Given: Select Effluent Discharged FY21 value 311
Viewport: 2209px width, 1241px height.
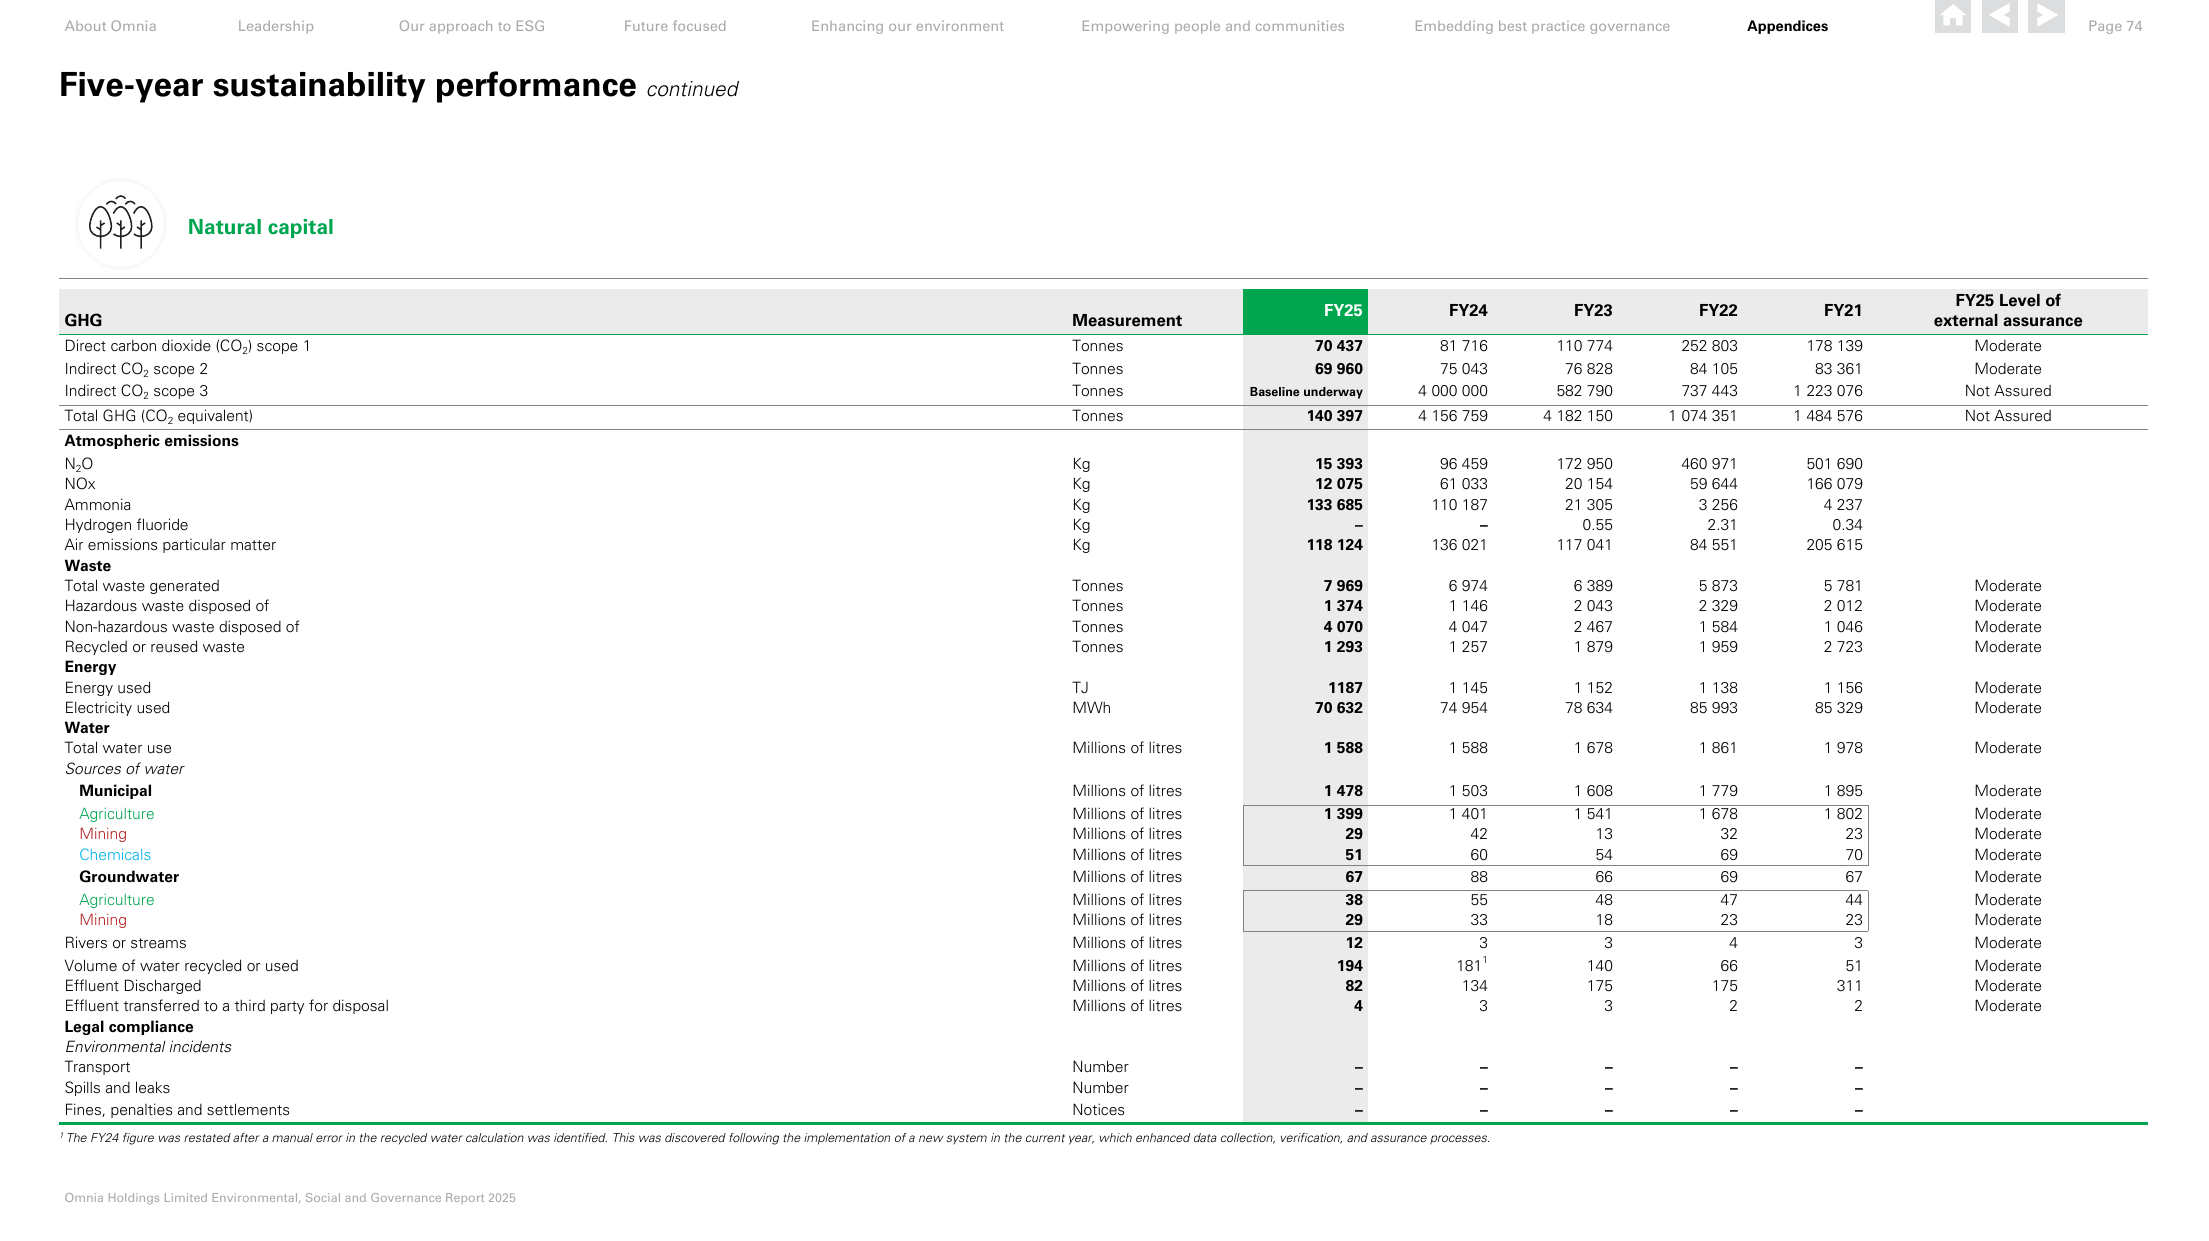Looking at the screenshot, I should [x=1849, y=986].
